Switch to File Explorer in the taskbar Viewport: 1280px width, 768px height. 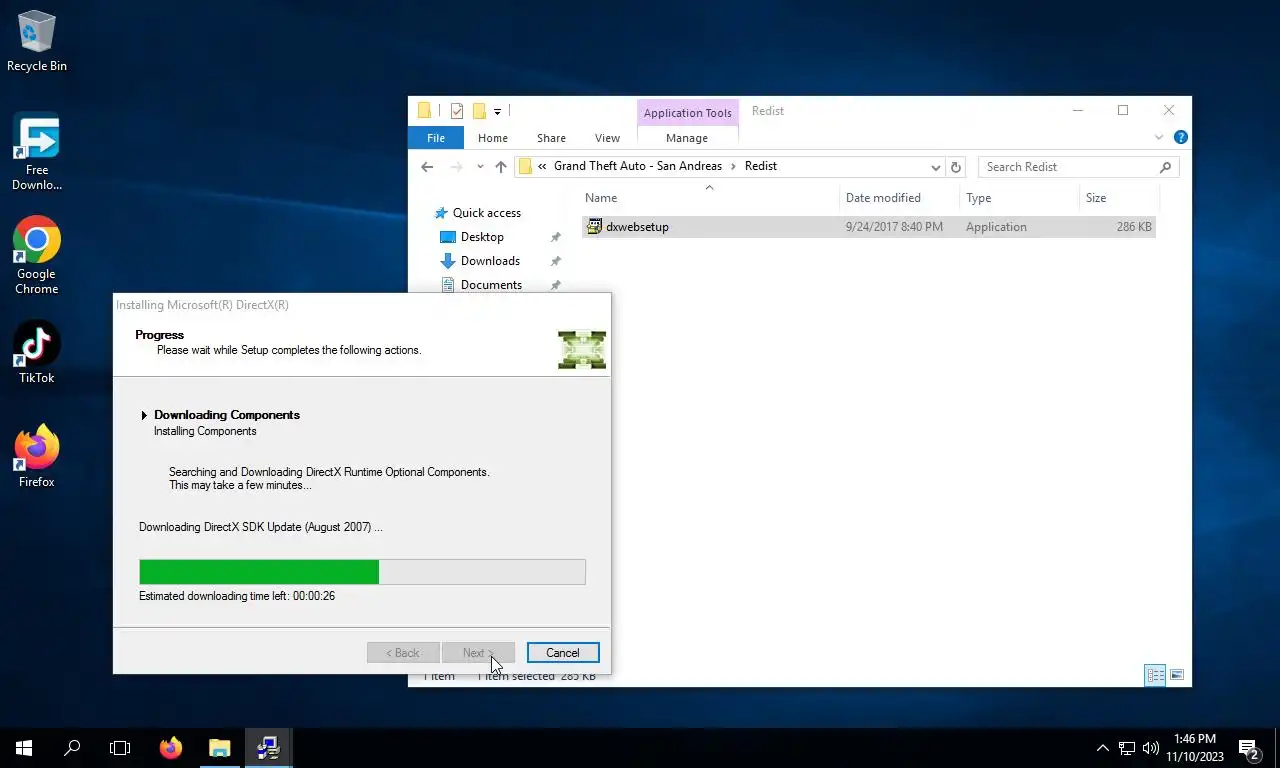[x=219, y=747]
